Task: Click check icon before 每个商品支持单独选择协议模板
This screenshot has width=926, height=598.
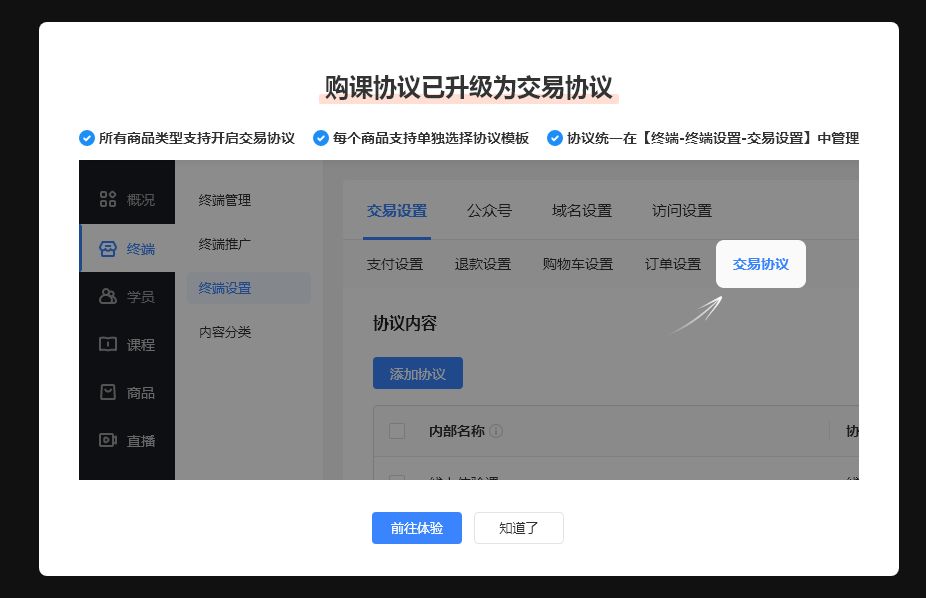Action: point(321,138)
